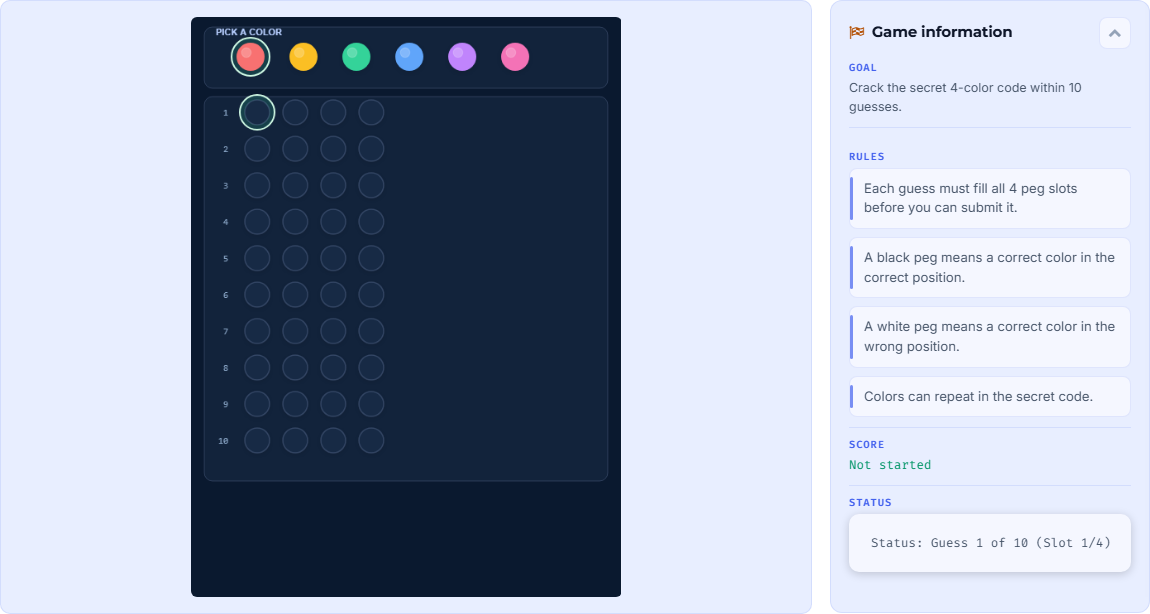This screenshot has height=614, width=1150.
Task: Click the rule explaining black pegs
Action: (989, 268)
